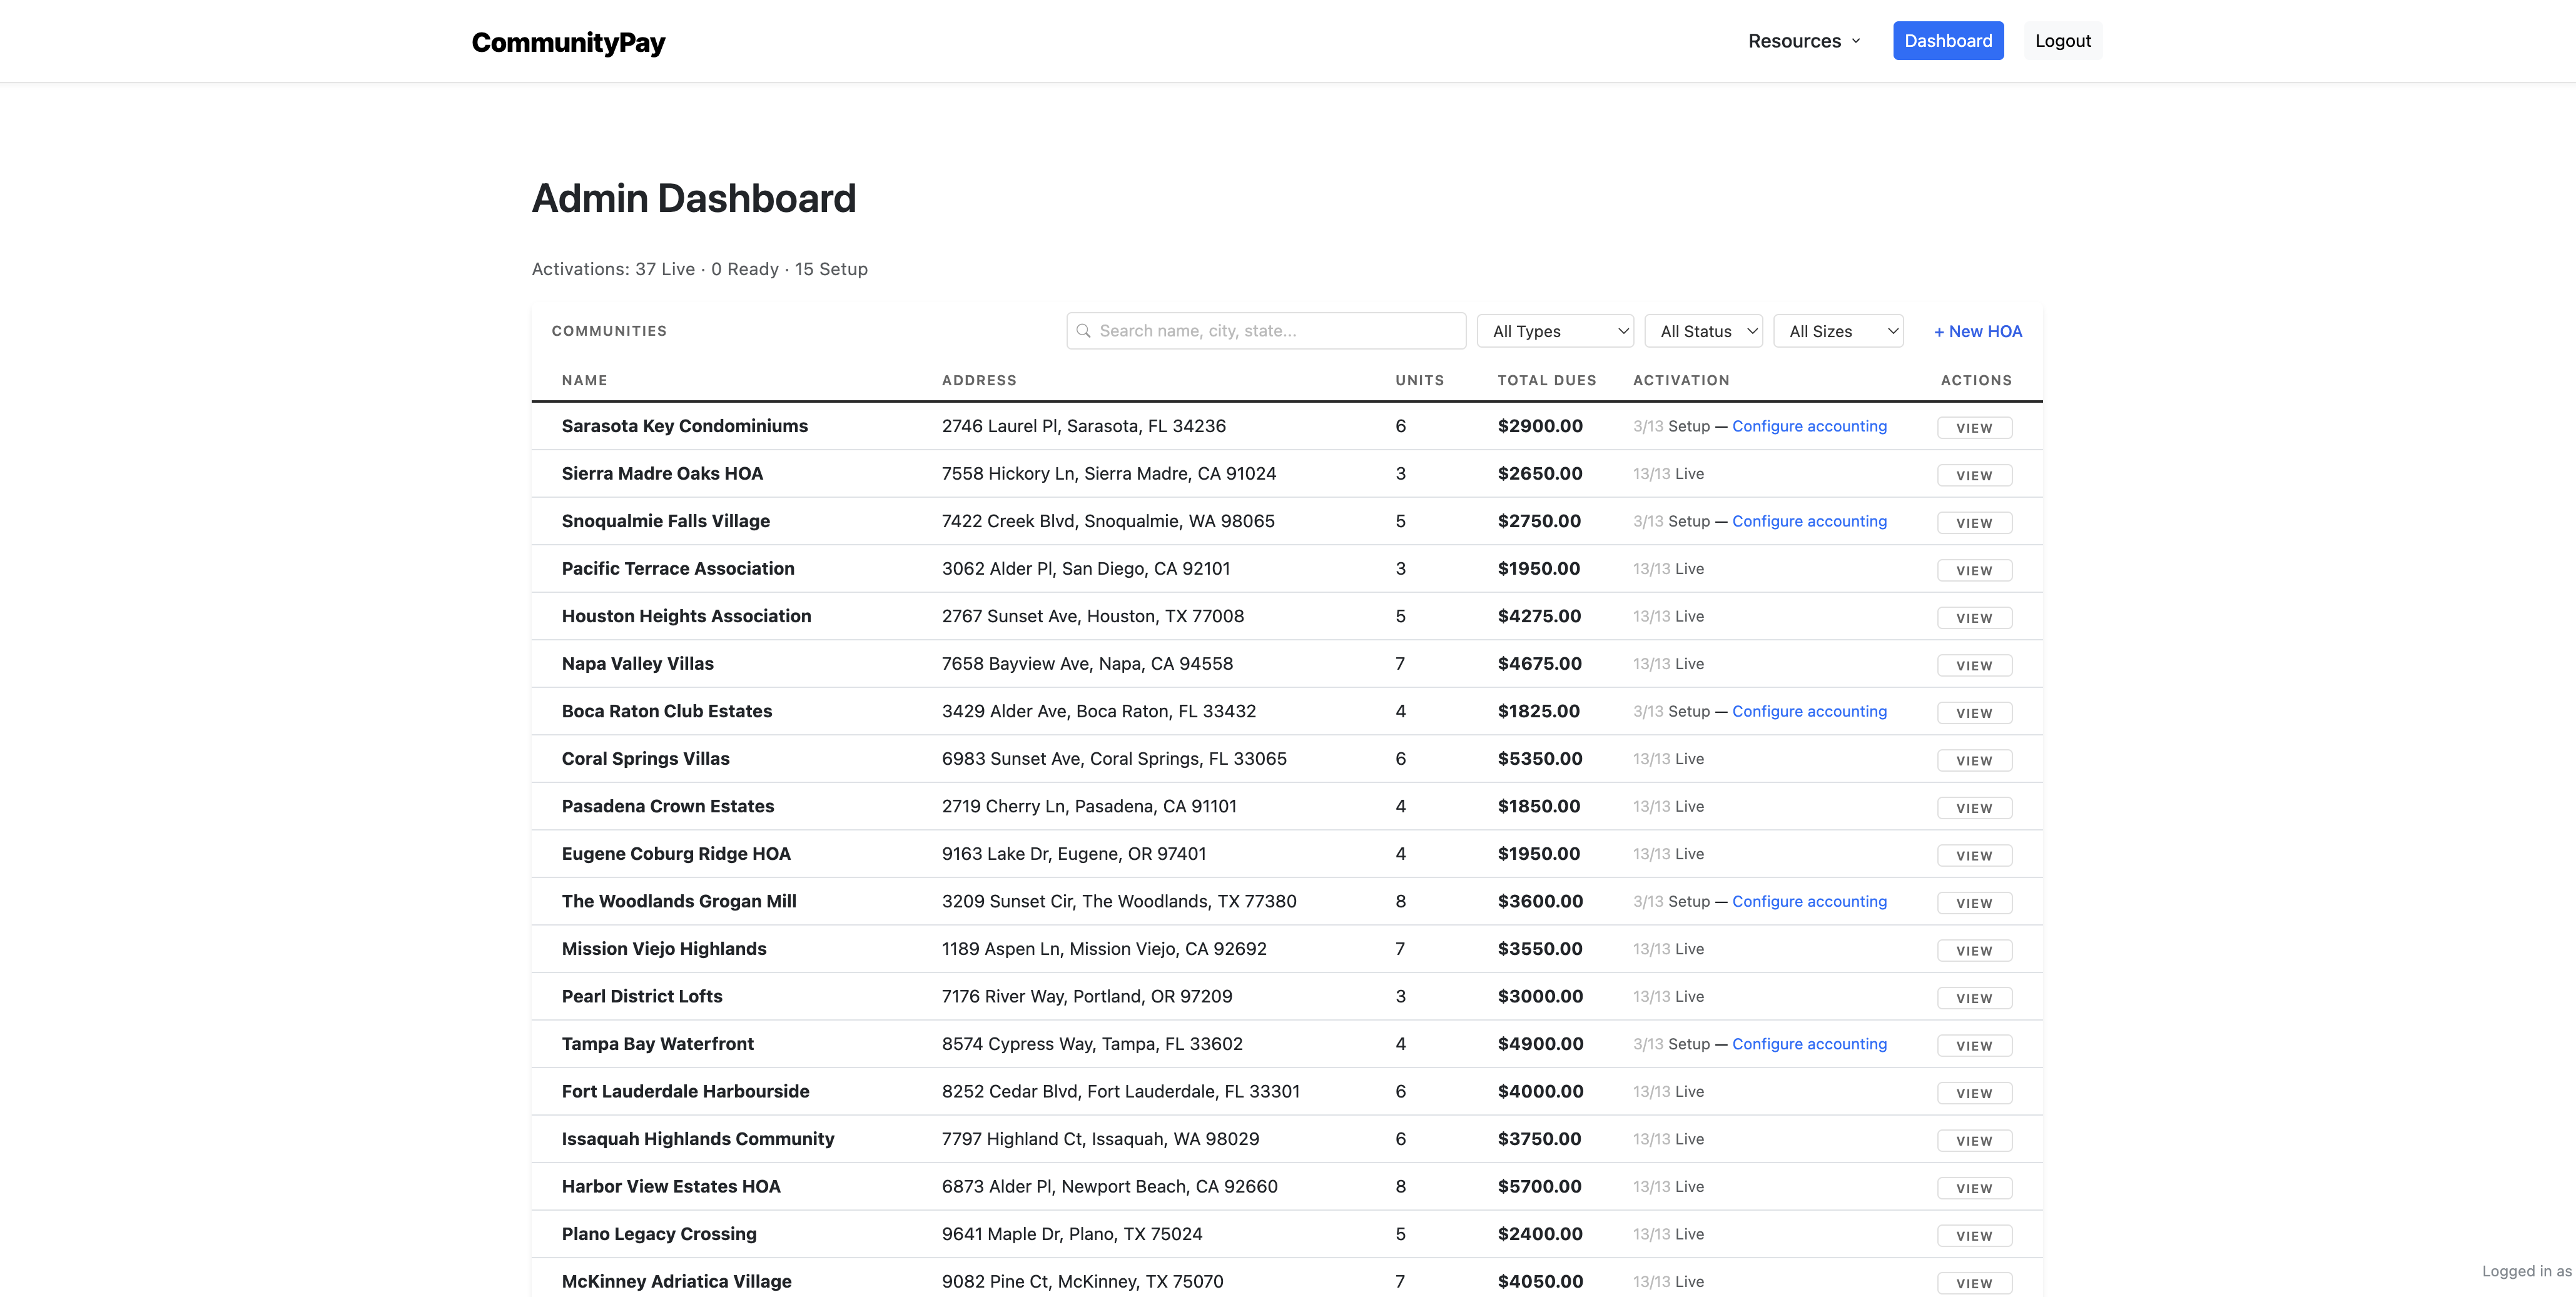Image resolution: width=2576 pixels, height=1297 pixels.
Task: Click the CommunityPay logo
Action: tap(567, 42)
